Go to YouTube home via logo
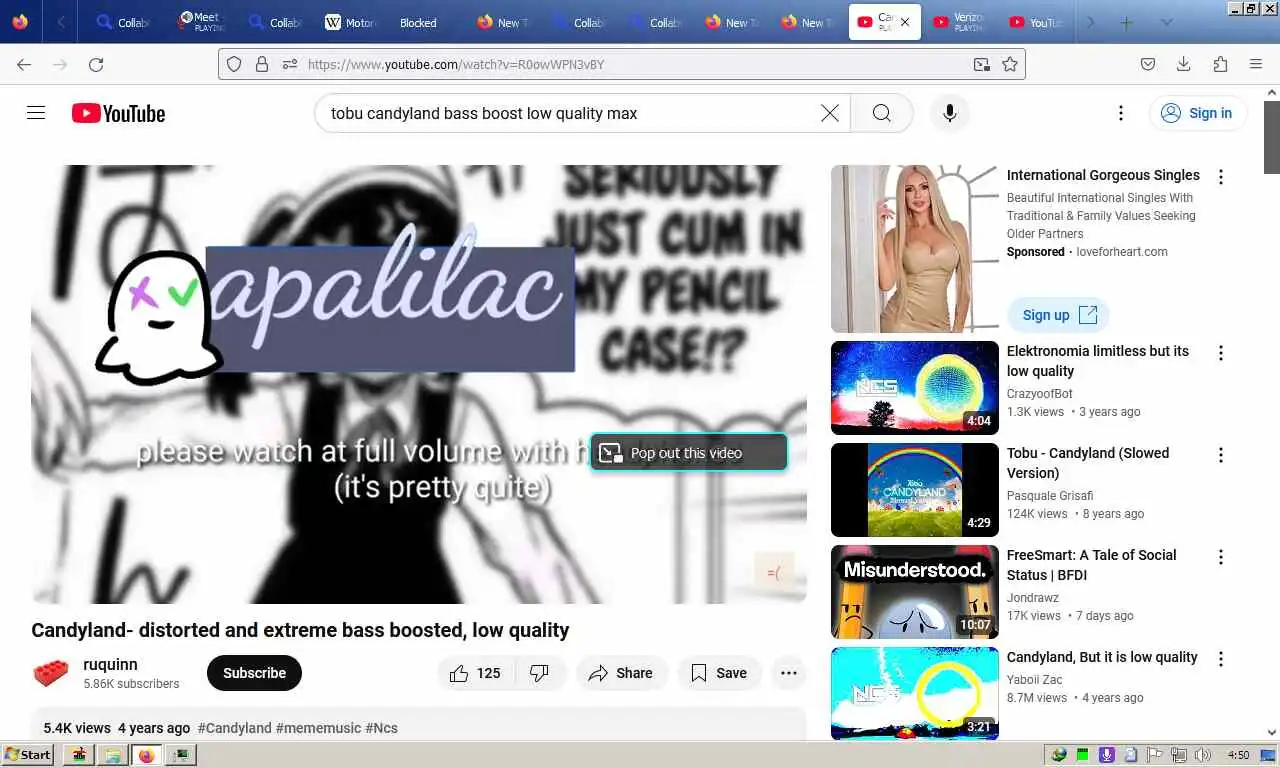The height and width of the screenshot is (768, 1280). coord(118,113)
